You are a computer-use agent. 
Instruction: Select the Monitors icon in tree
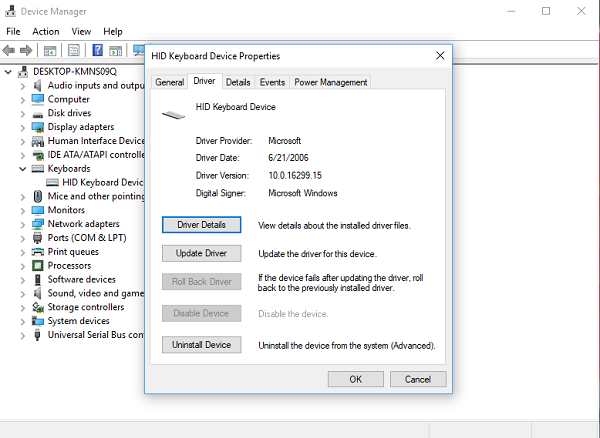[x=38, y=210]
